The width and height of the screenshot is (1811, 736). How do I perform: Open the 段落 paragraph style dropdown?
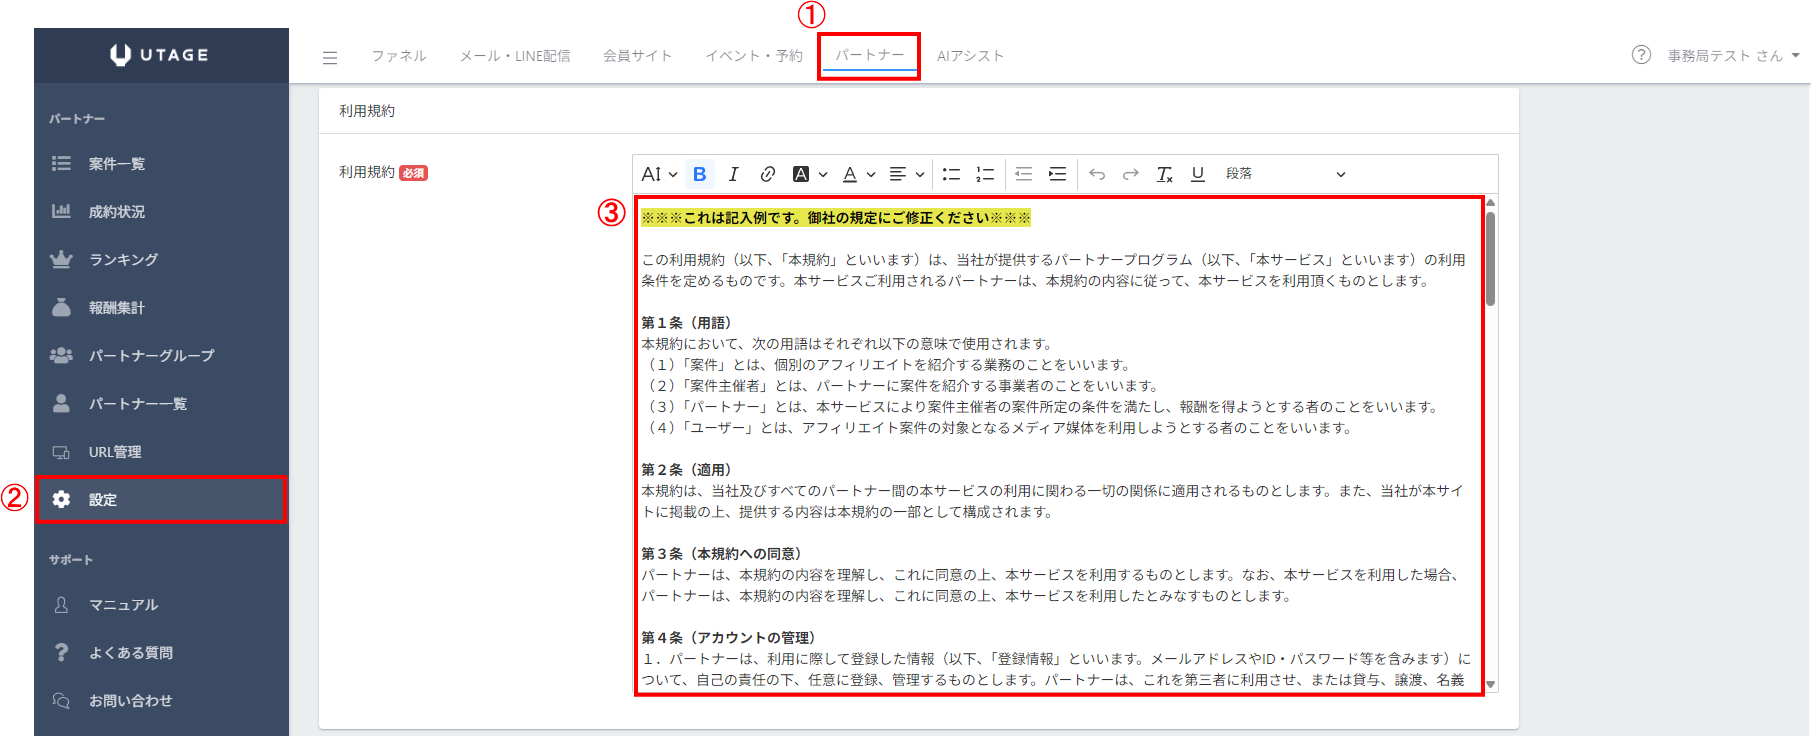coord(1285,174)
